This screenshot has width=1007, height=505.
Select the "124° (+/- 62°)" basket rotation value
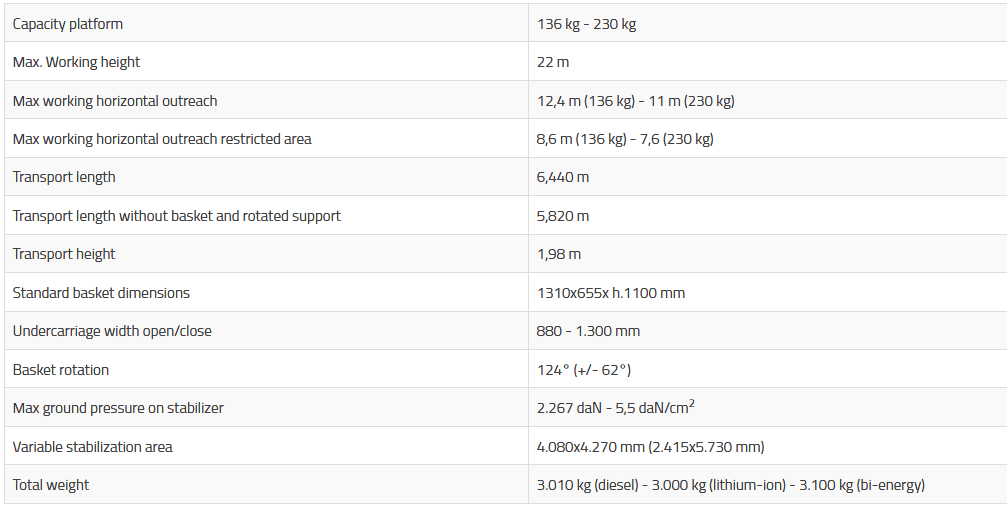[x=584, y=370]
